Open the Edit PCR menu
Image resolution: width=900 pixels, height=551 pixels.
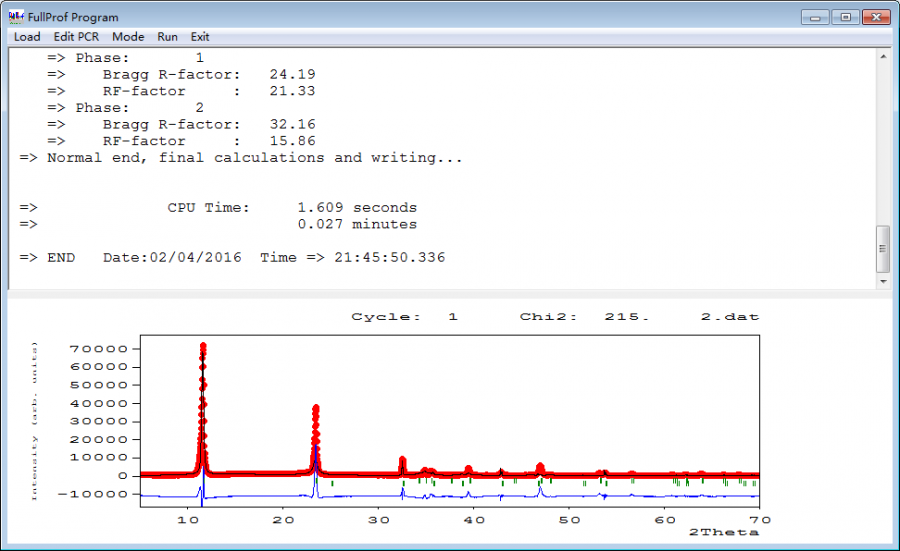[x=76, y=37]
